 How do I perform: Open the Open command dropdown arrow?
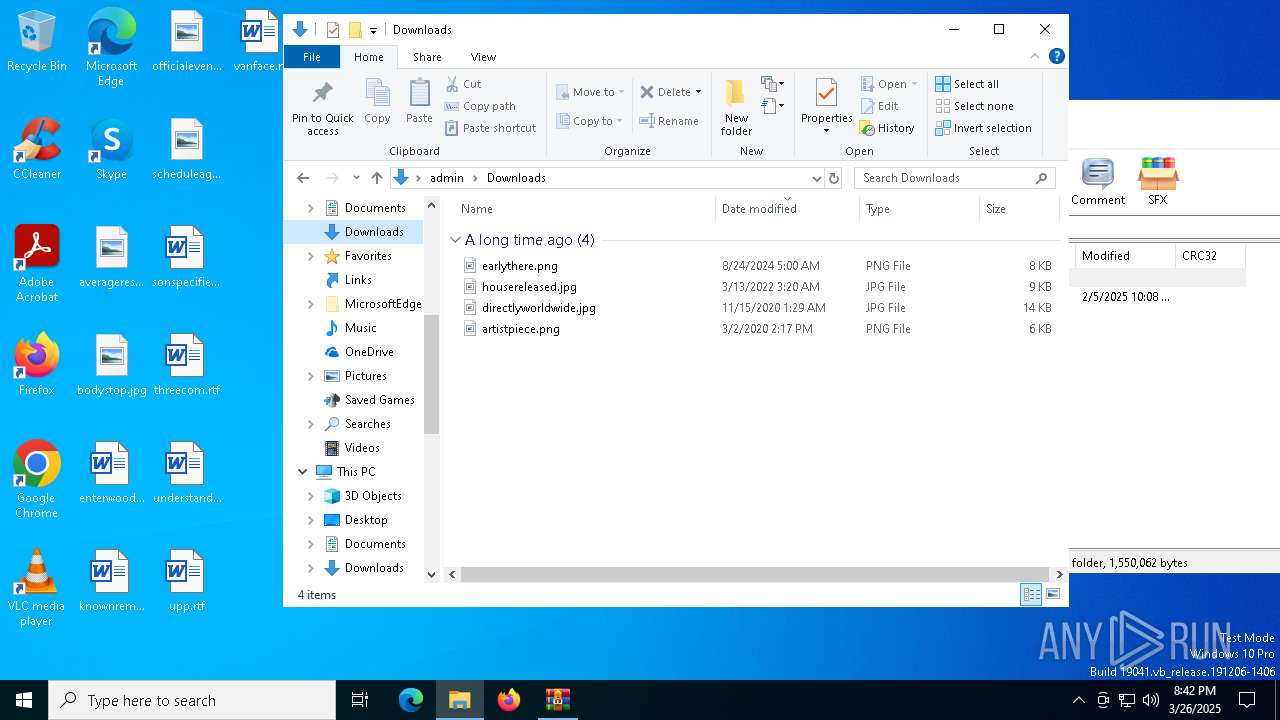click(914, 84)
